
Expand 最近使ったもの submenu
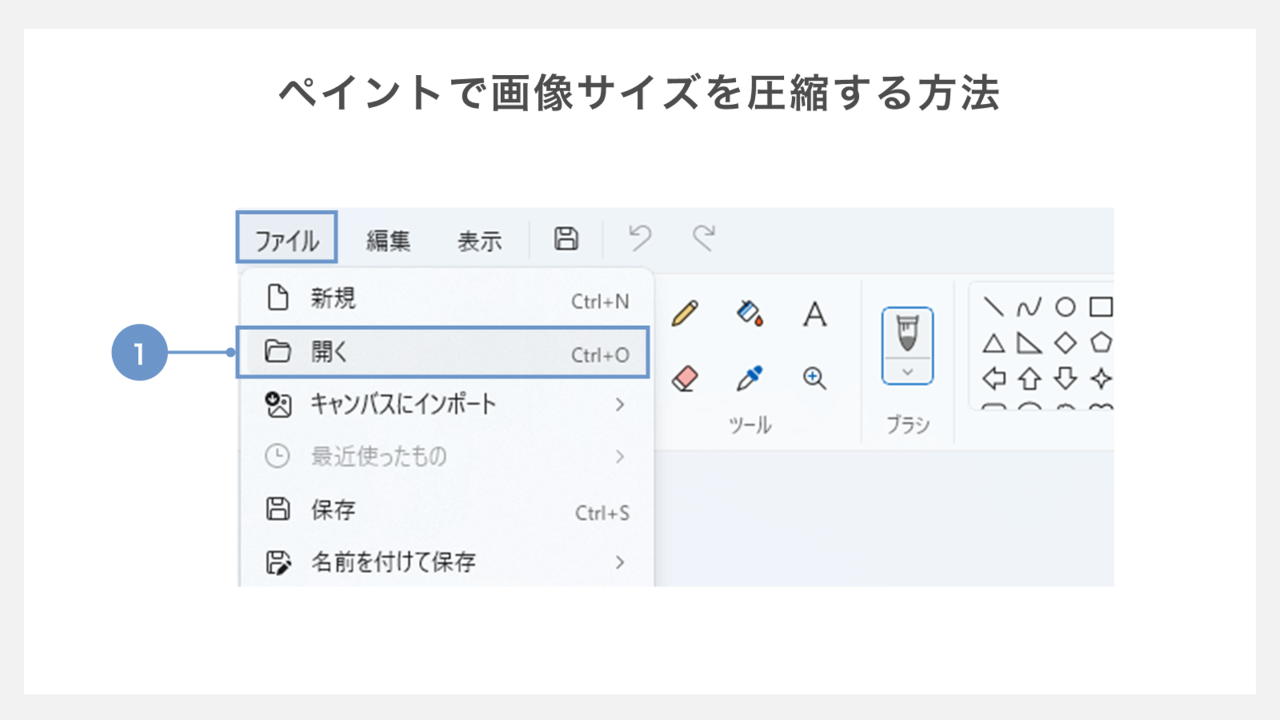click(x=446, y=457)
